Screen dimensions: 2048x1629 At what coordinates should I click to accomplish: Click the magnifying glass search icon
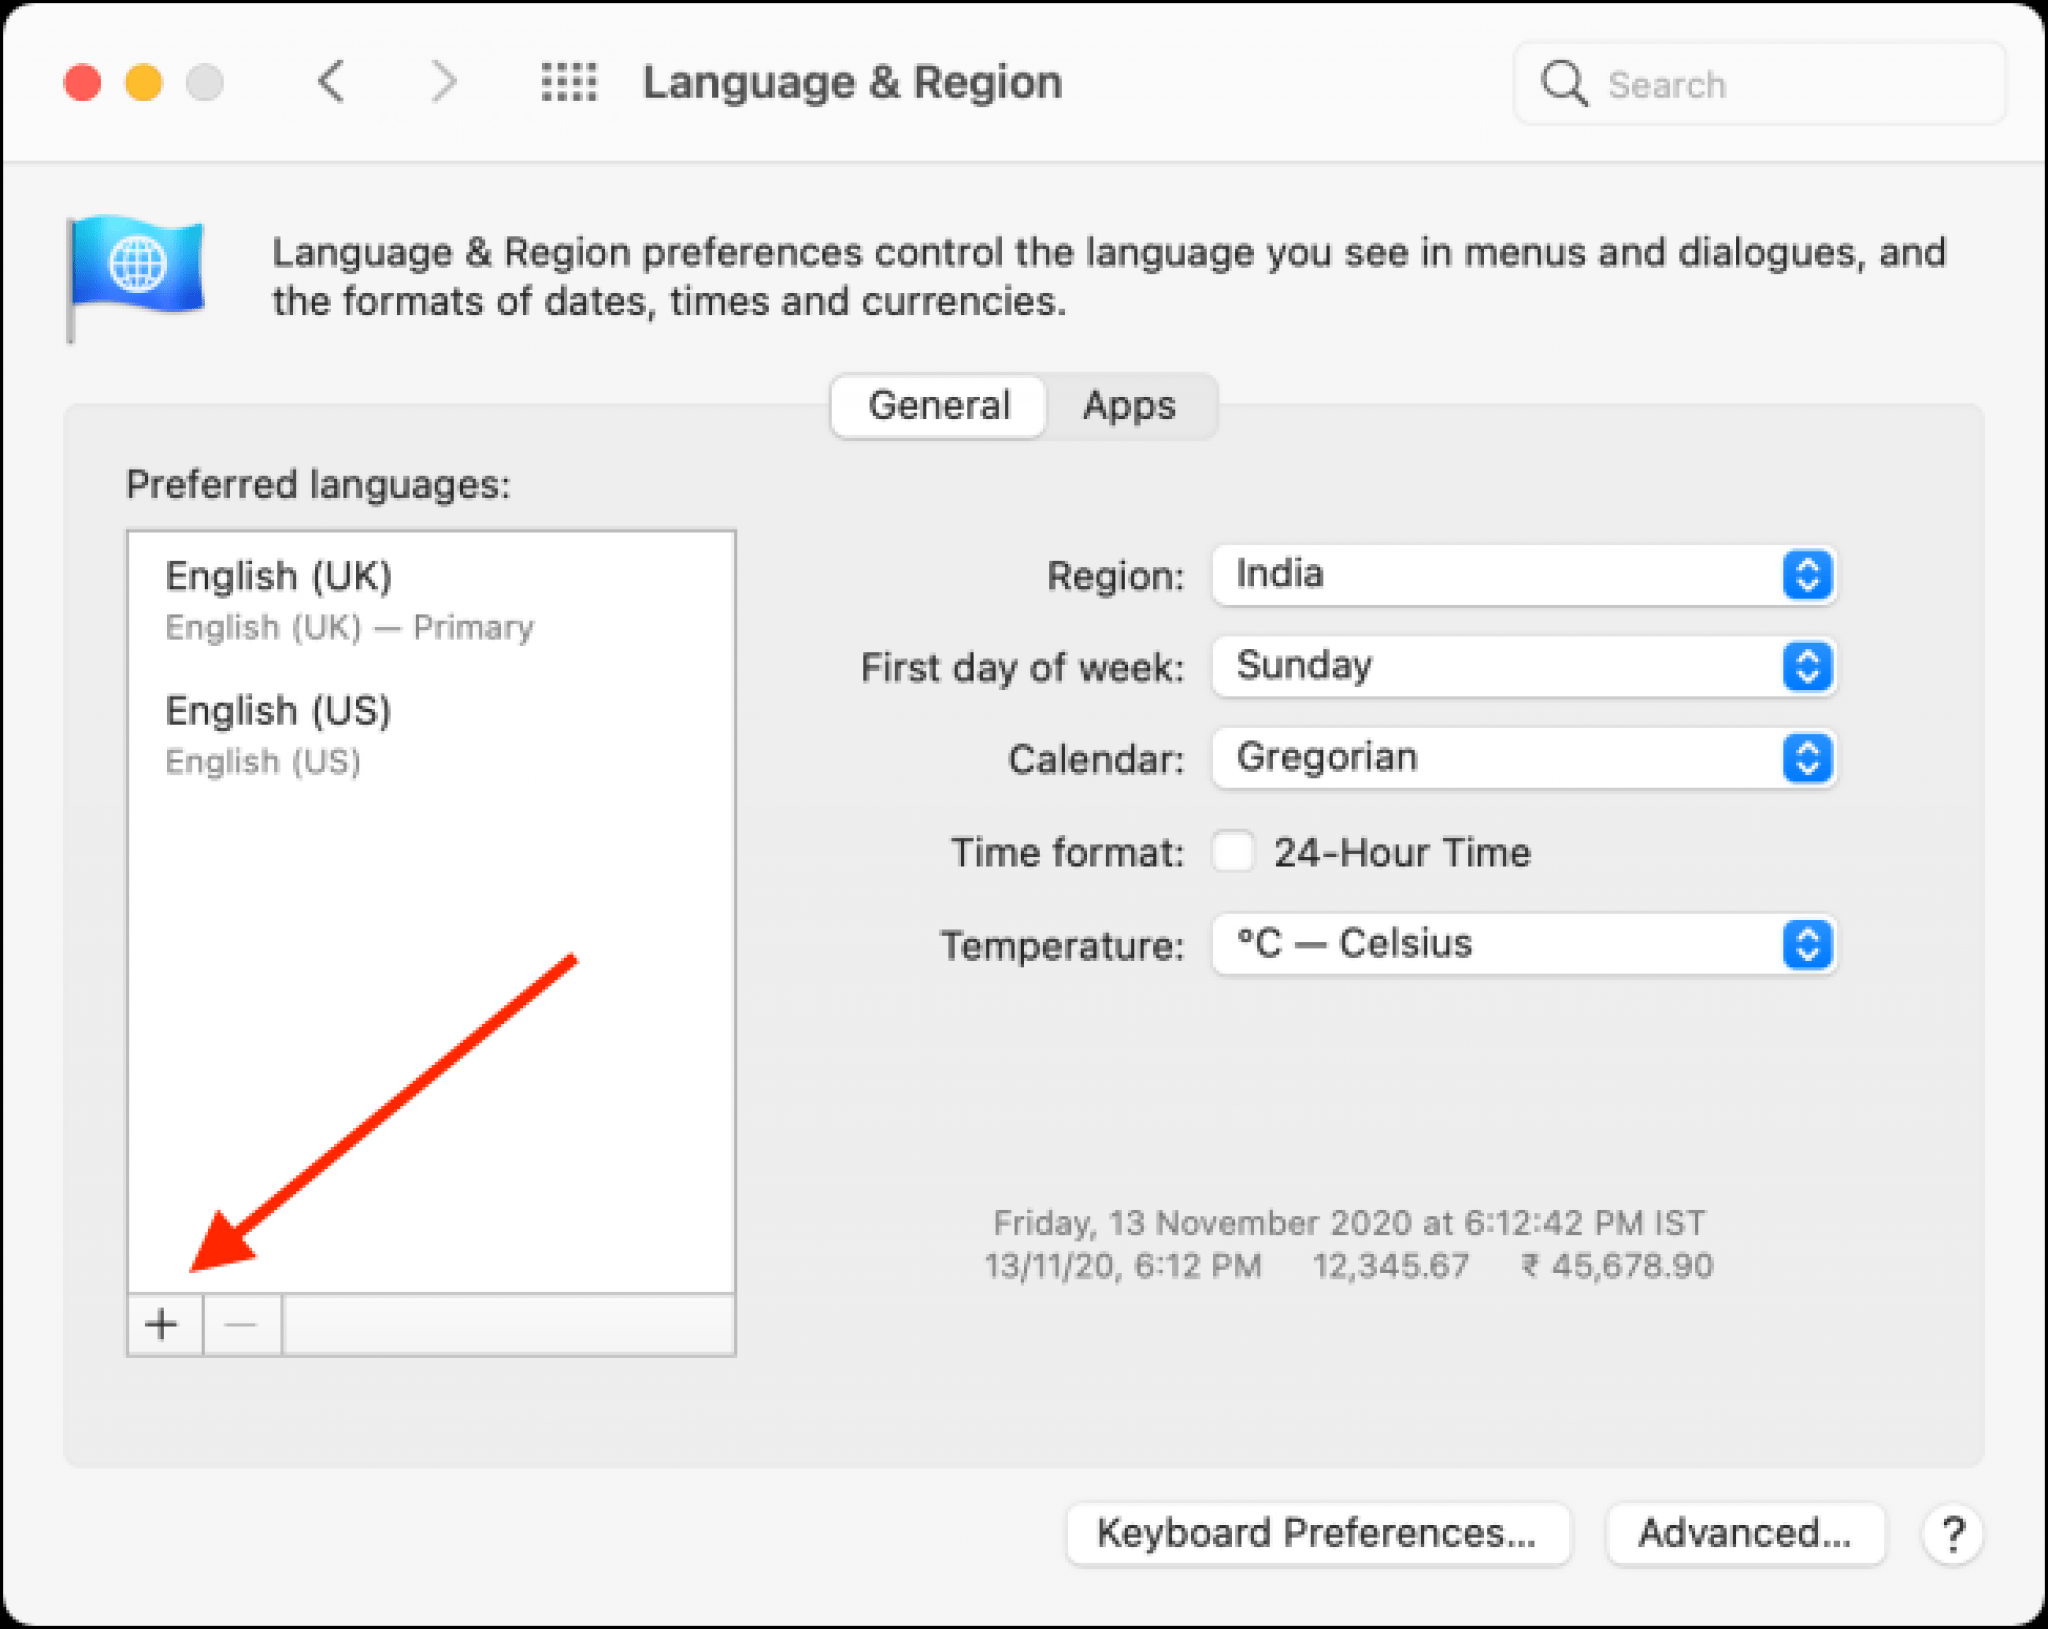pos(1563,83)
